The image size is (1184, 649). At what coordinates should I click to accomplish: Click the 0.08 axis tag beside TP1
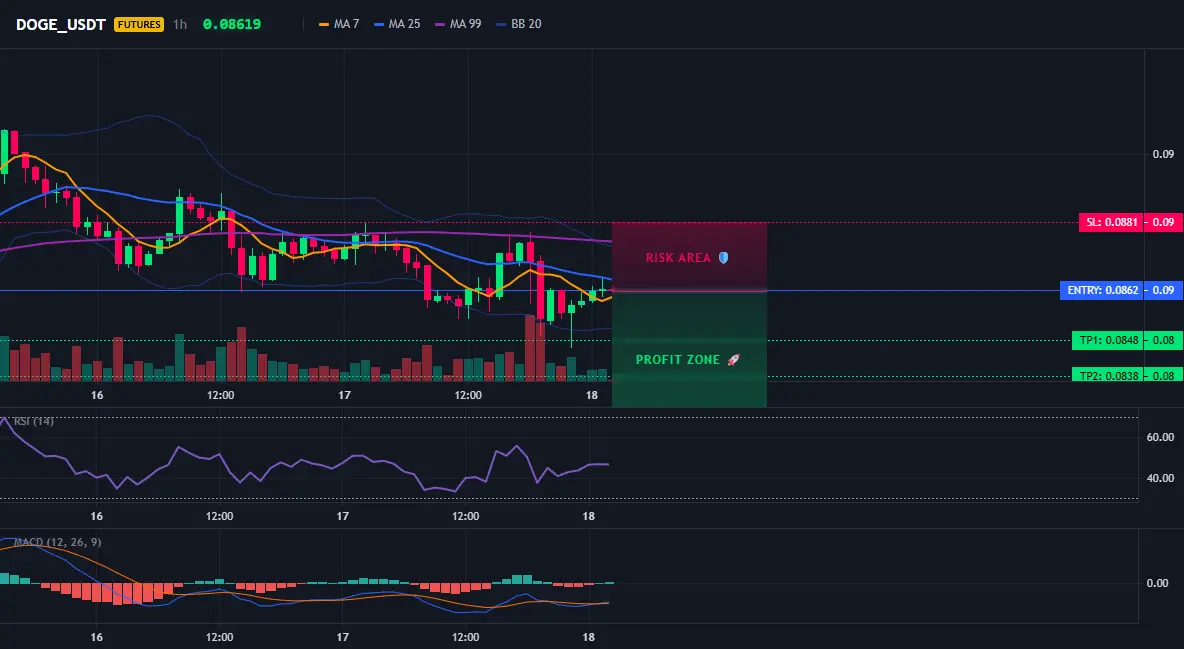coord(1164,340)
